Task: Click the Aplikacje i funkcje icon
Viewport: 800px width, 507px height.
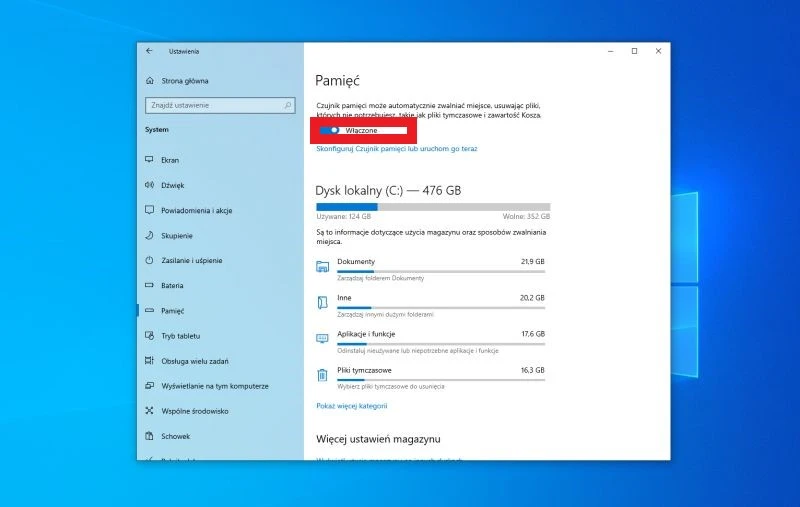Action: tap(322, 339)
